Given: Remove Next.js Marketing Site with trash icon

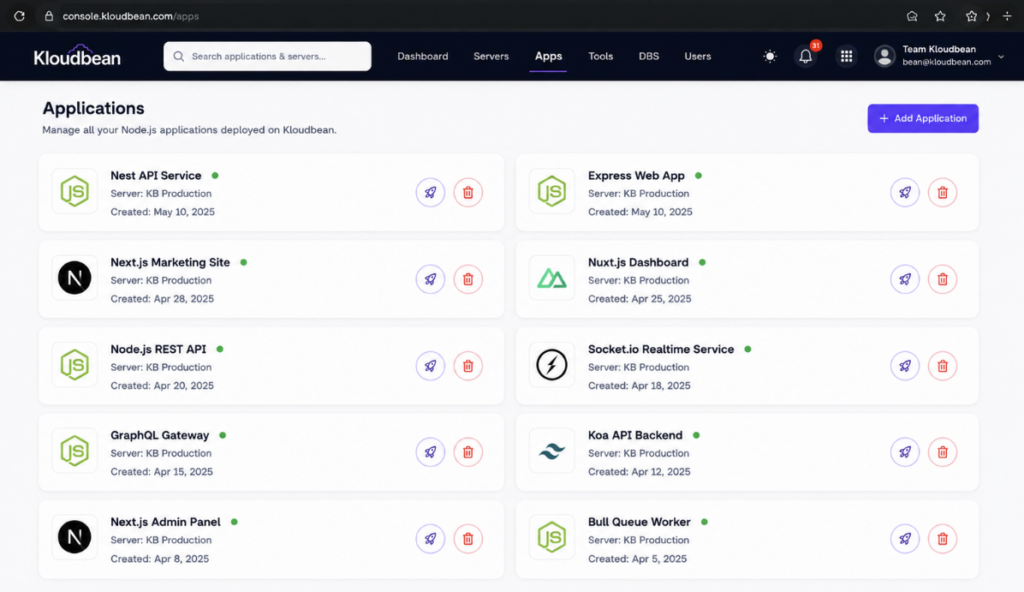Looking at the screenshot, I should click(468, 279).
